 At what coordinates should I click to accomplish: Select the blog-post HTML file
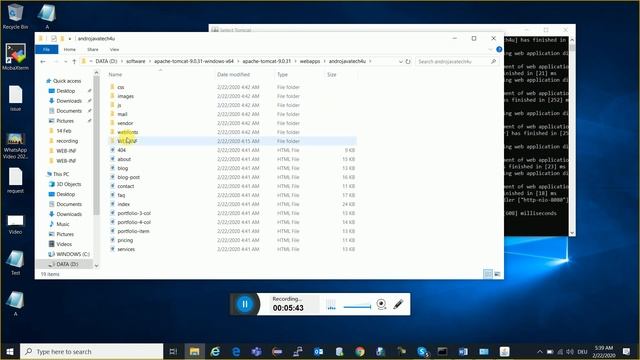[x=129, y=177]
